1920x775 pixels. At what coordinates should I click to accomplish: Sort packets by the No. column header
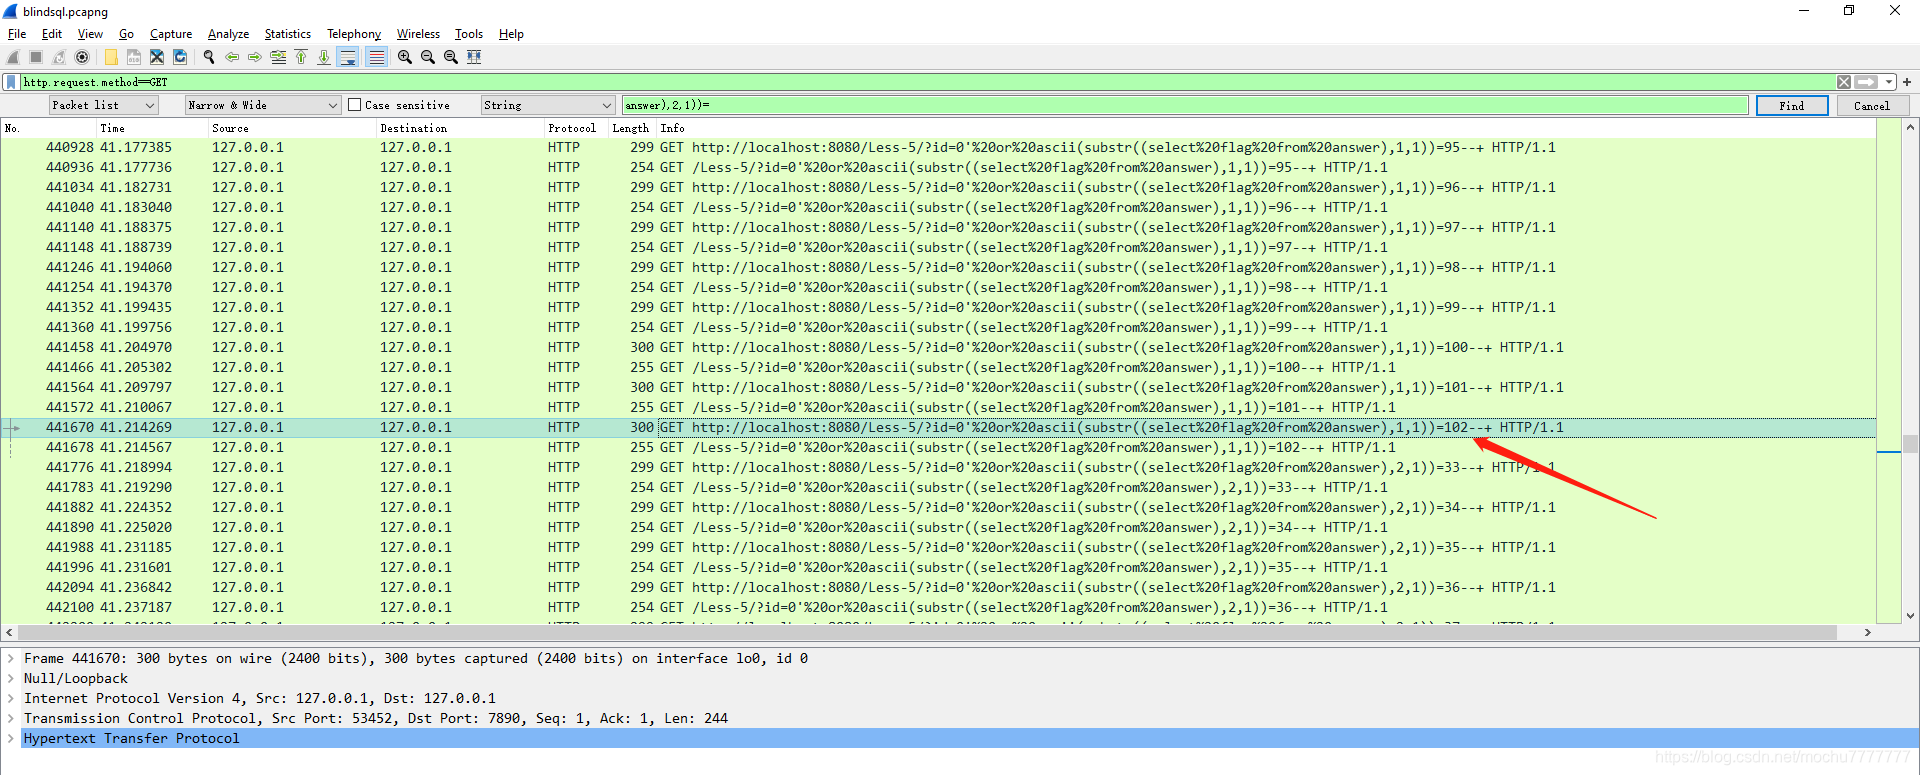pos(48,128)
